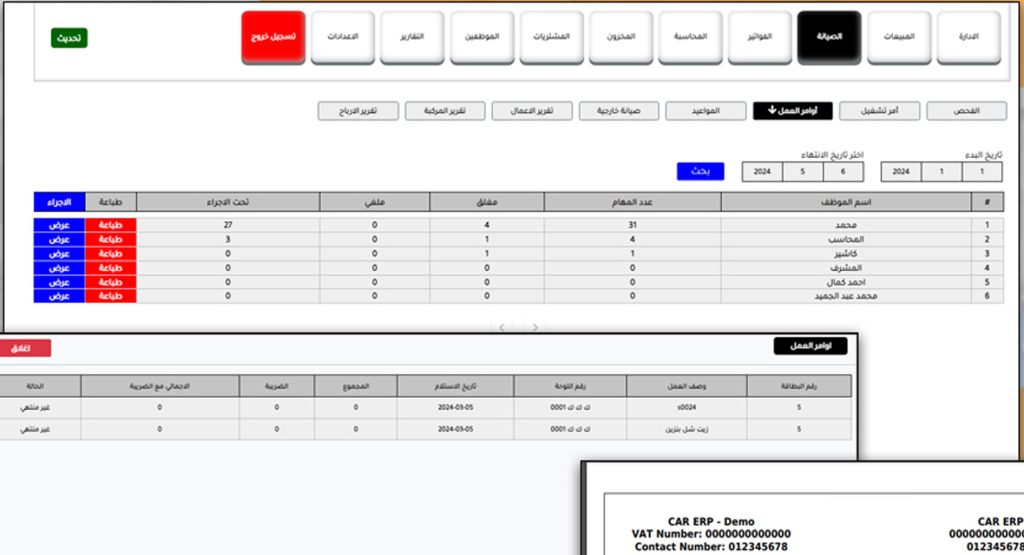
Task: Select the المواعيد appointments sub-tab
Action: click(x=706, y=111)
